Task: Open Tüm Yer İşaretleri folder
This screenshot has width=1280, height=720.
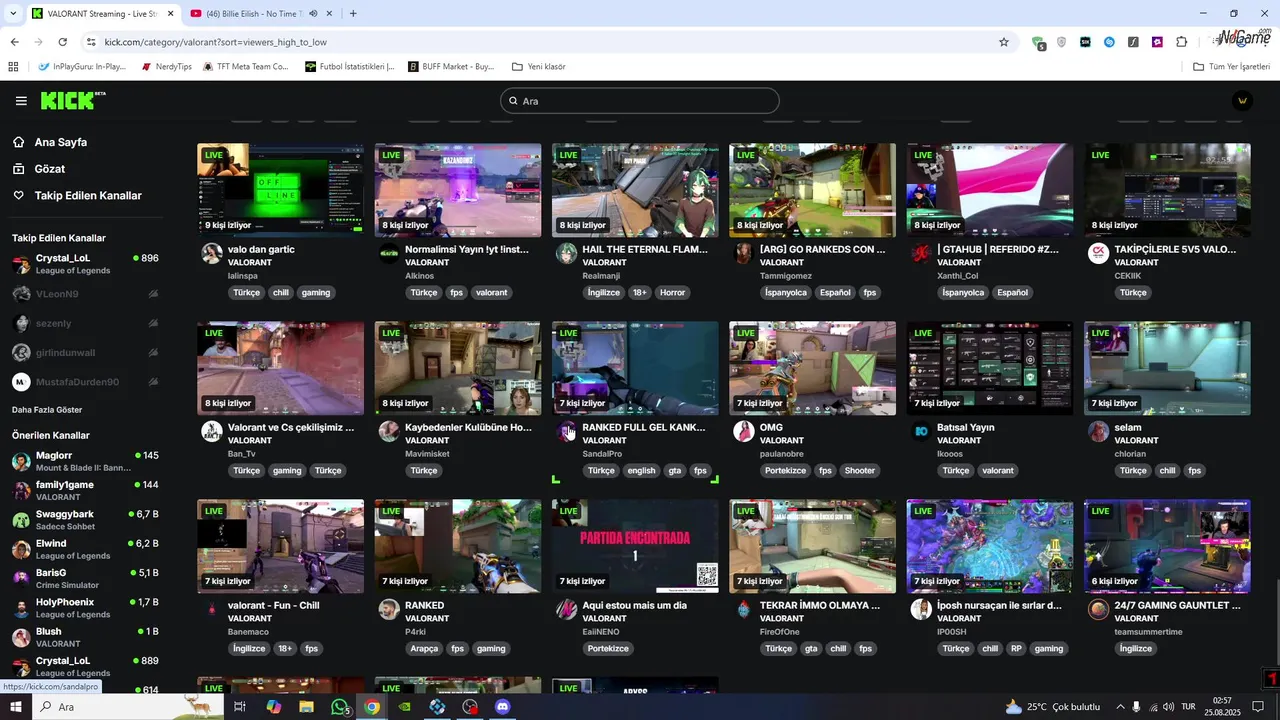Action: pos(1231,67)
